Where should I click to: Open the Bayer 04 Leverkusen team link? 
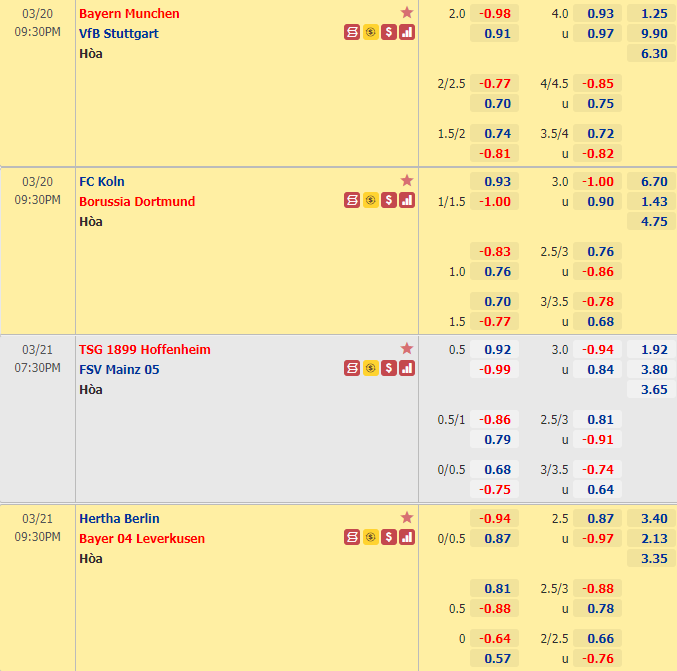point(142,538)
